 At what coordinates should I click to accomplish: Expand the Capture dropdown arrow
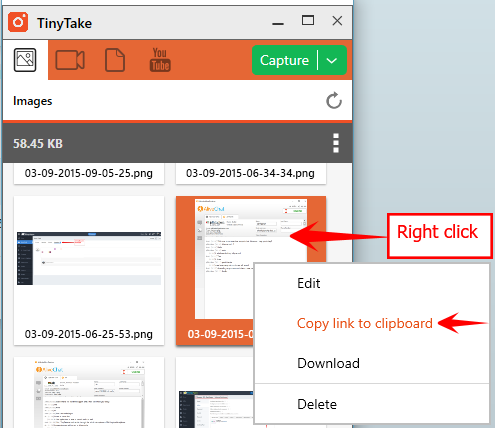coord(332,60)
